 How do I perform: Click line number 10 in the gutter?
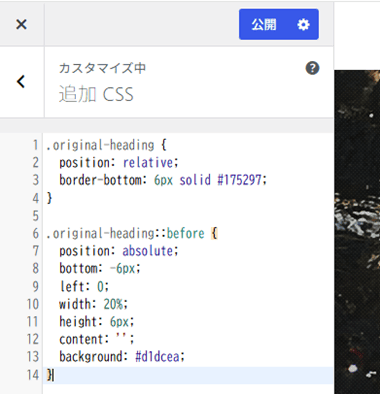point(33,304)
